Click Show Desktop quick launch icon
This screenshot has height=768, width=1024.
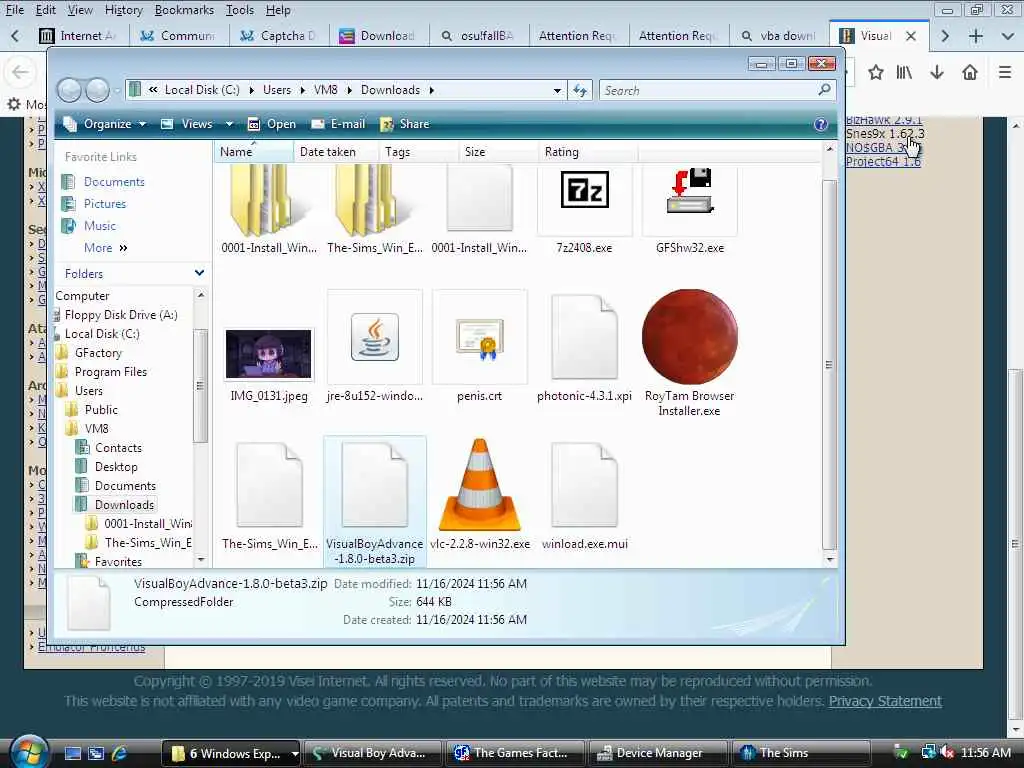coord(72,753)
